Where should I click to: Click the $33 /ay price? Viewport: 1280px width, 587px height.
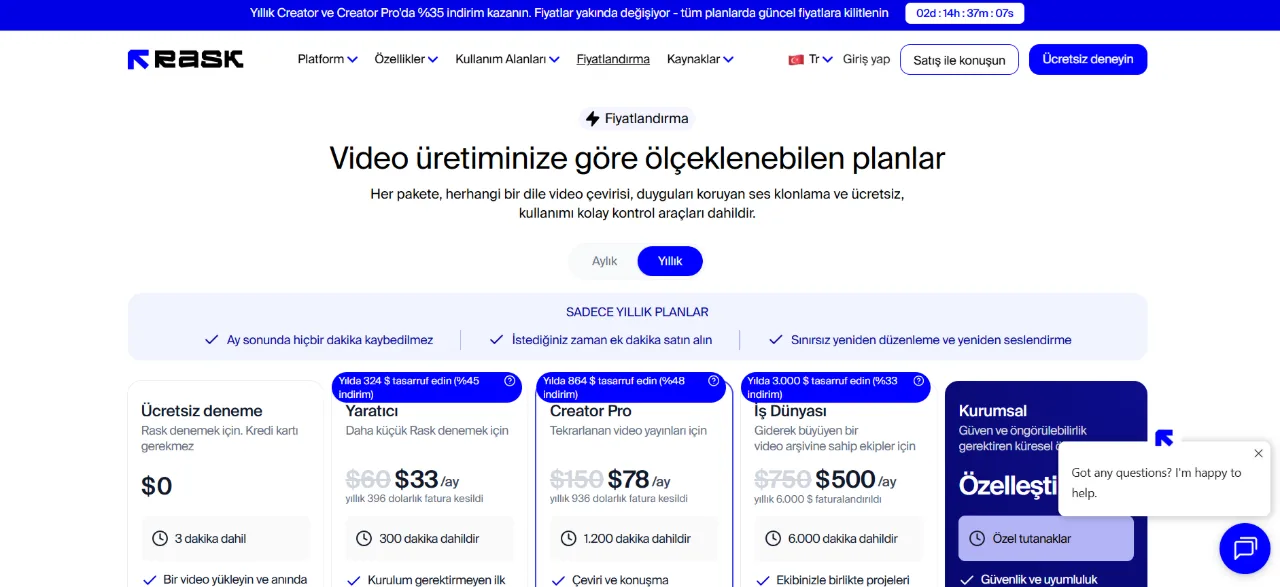point(427,480)
